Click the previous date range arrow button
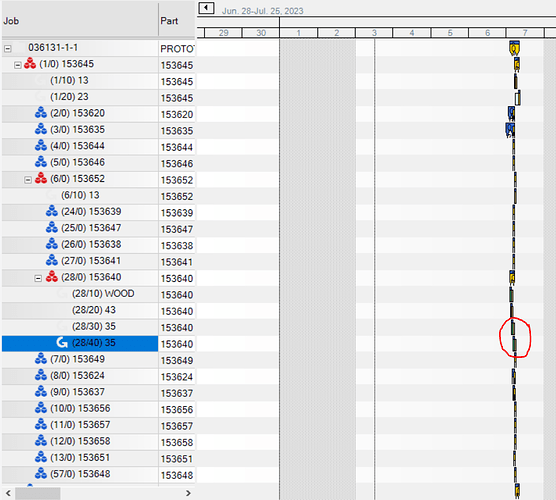This screenshot has width=556, height=500. tap(206, 8)
